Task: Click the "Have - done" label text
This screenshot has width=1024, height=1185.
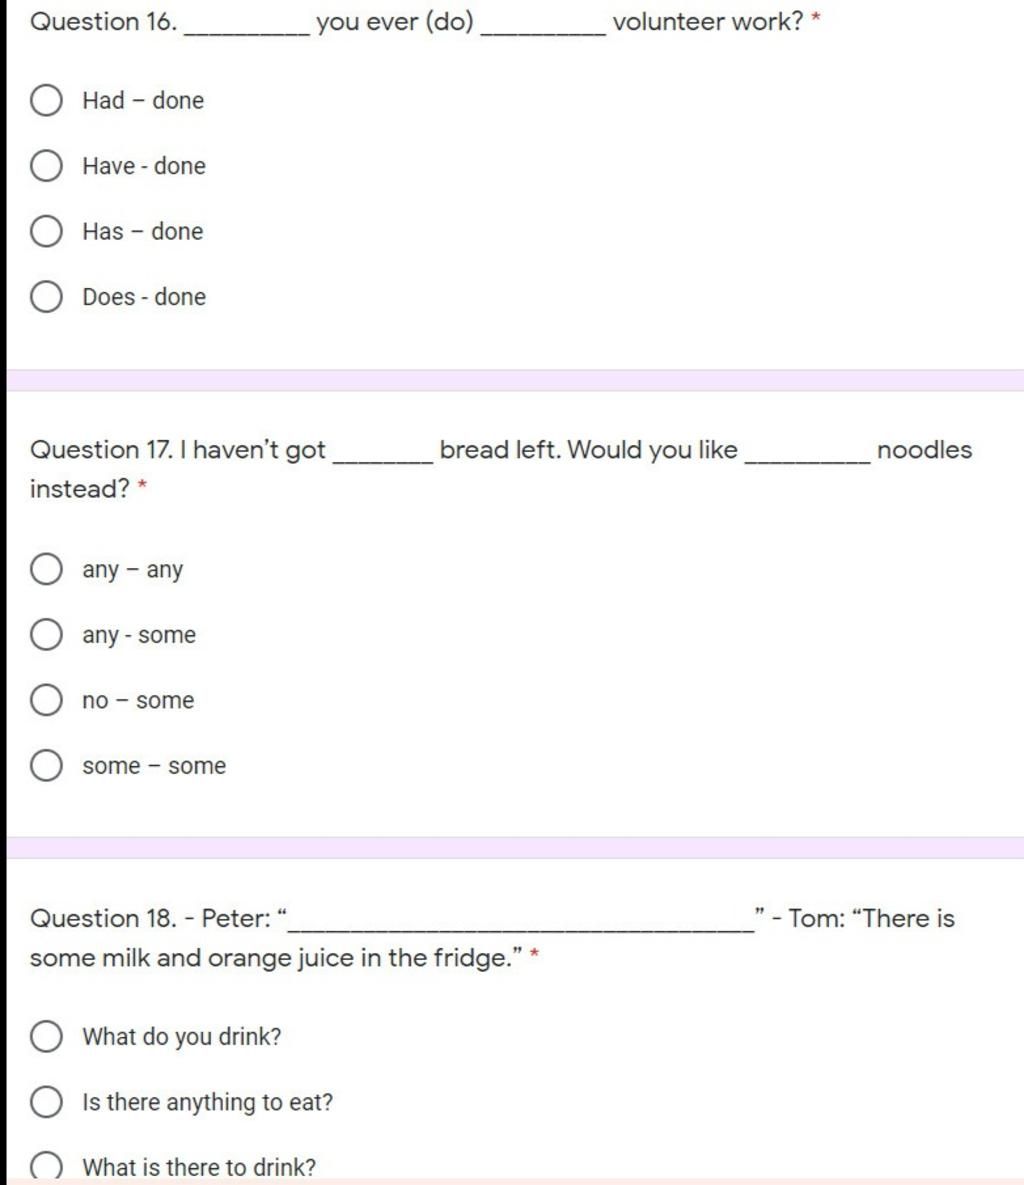Action: tap(144, 166)
